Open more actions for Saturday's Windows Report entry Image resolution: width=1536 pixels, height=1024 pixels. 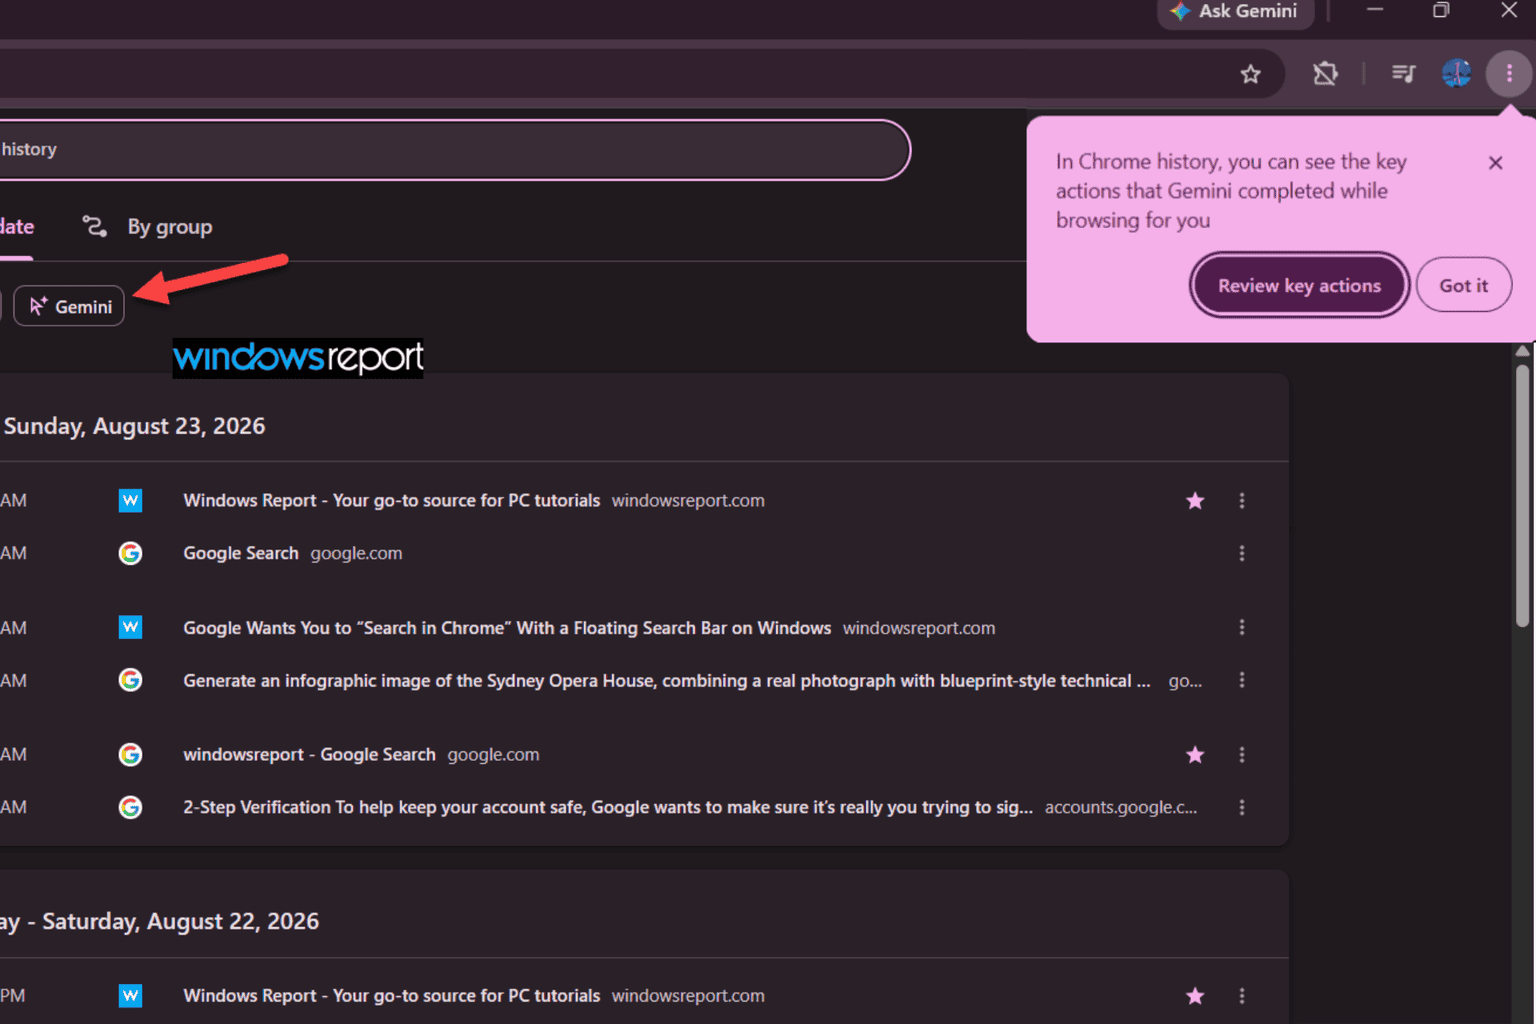click(1242, 996)
